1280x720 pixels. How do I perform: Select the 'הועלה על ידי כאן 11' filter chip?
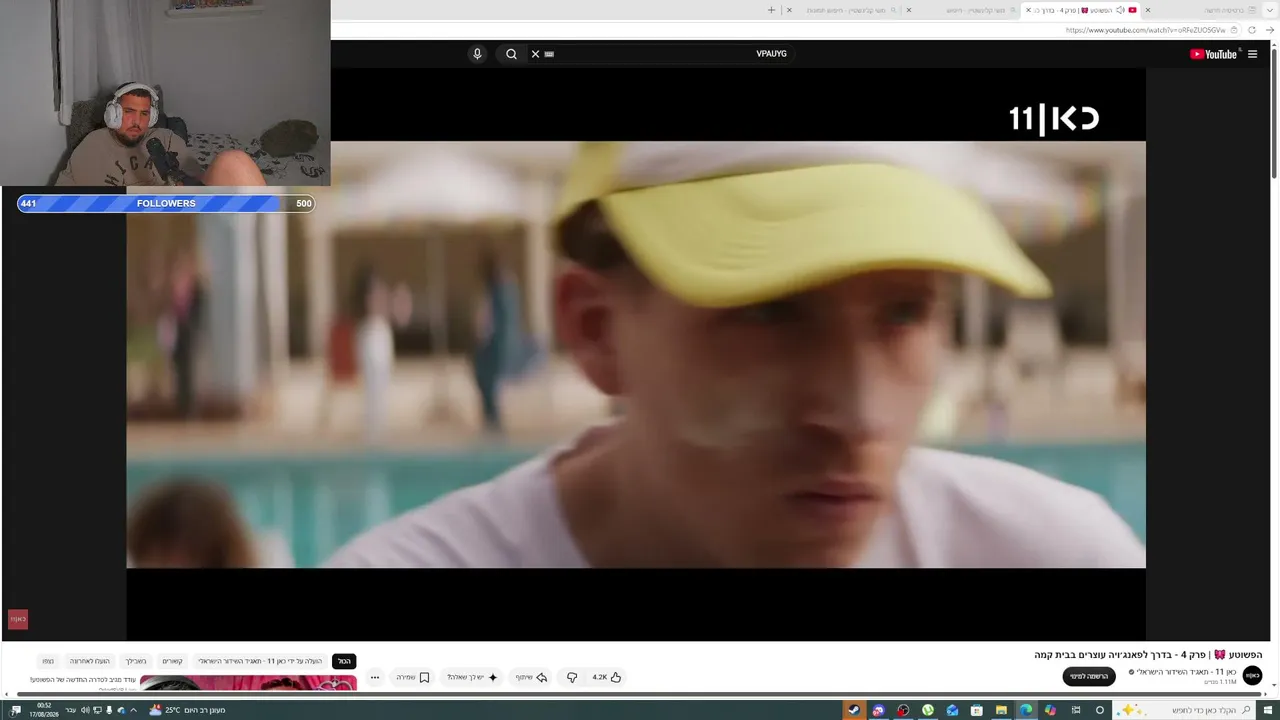pyautogui.click(x=260, y=661)
